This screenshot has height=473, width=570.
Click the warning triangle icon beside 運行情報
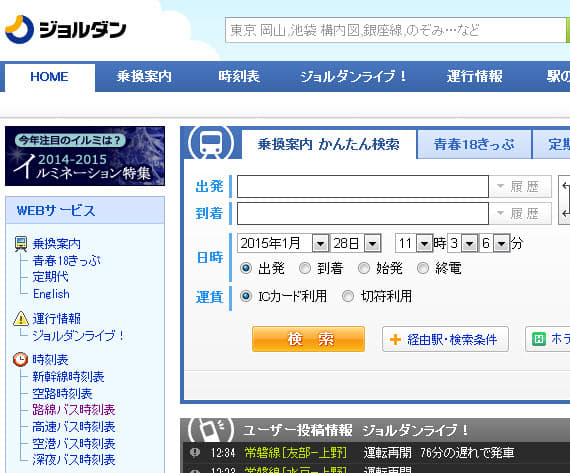click(x=21, y=318)
